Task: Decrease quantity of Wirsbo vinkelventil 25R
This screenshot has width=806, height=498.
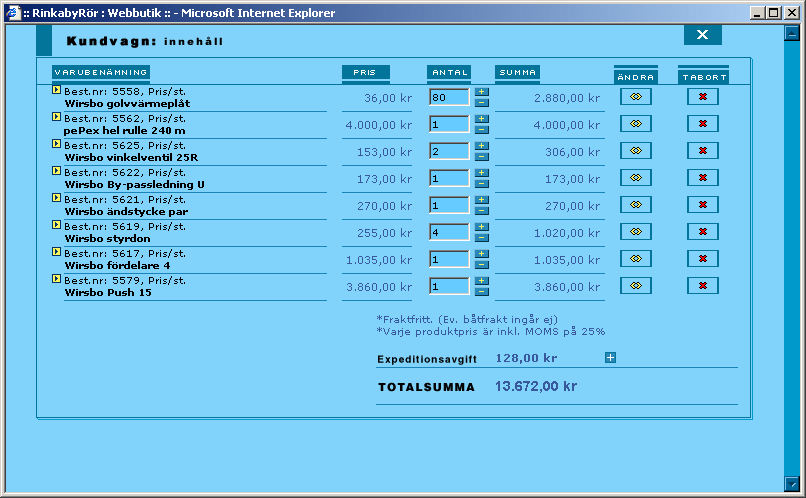Action: pos(481,157)
